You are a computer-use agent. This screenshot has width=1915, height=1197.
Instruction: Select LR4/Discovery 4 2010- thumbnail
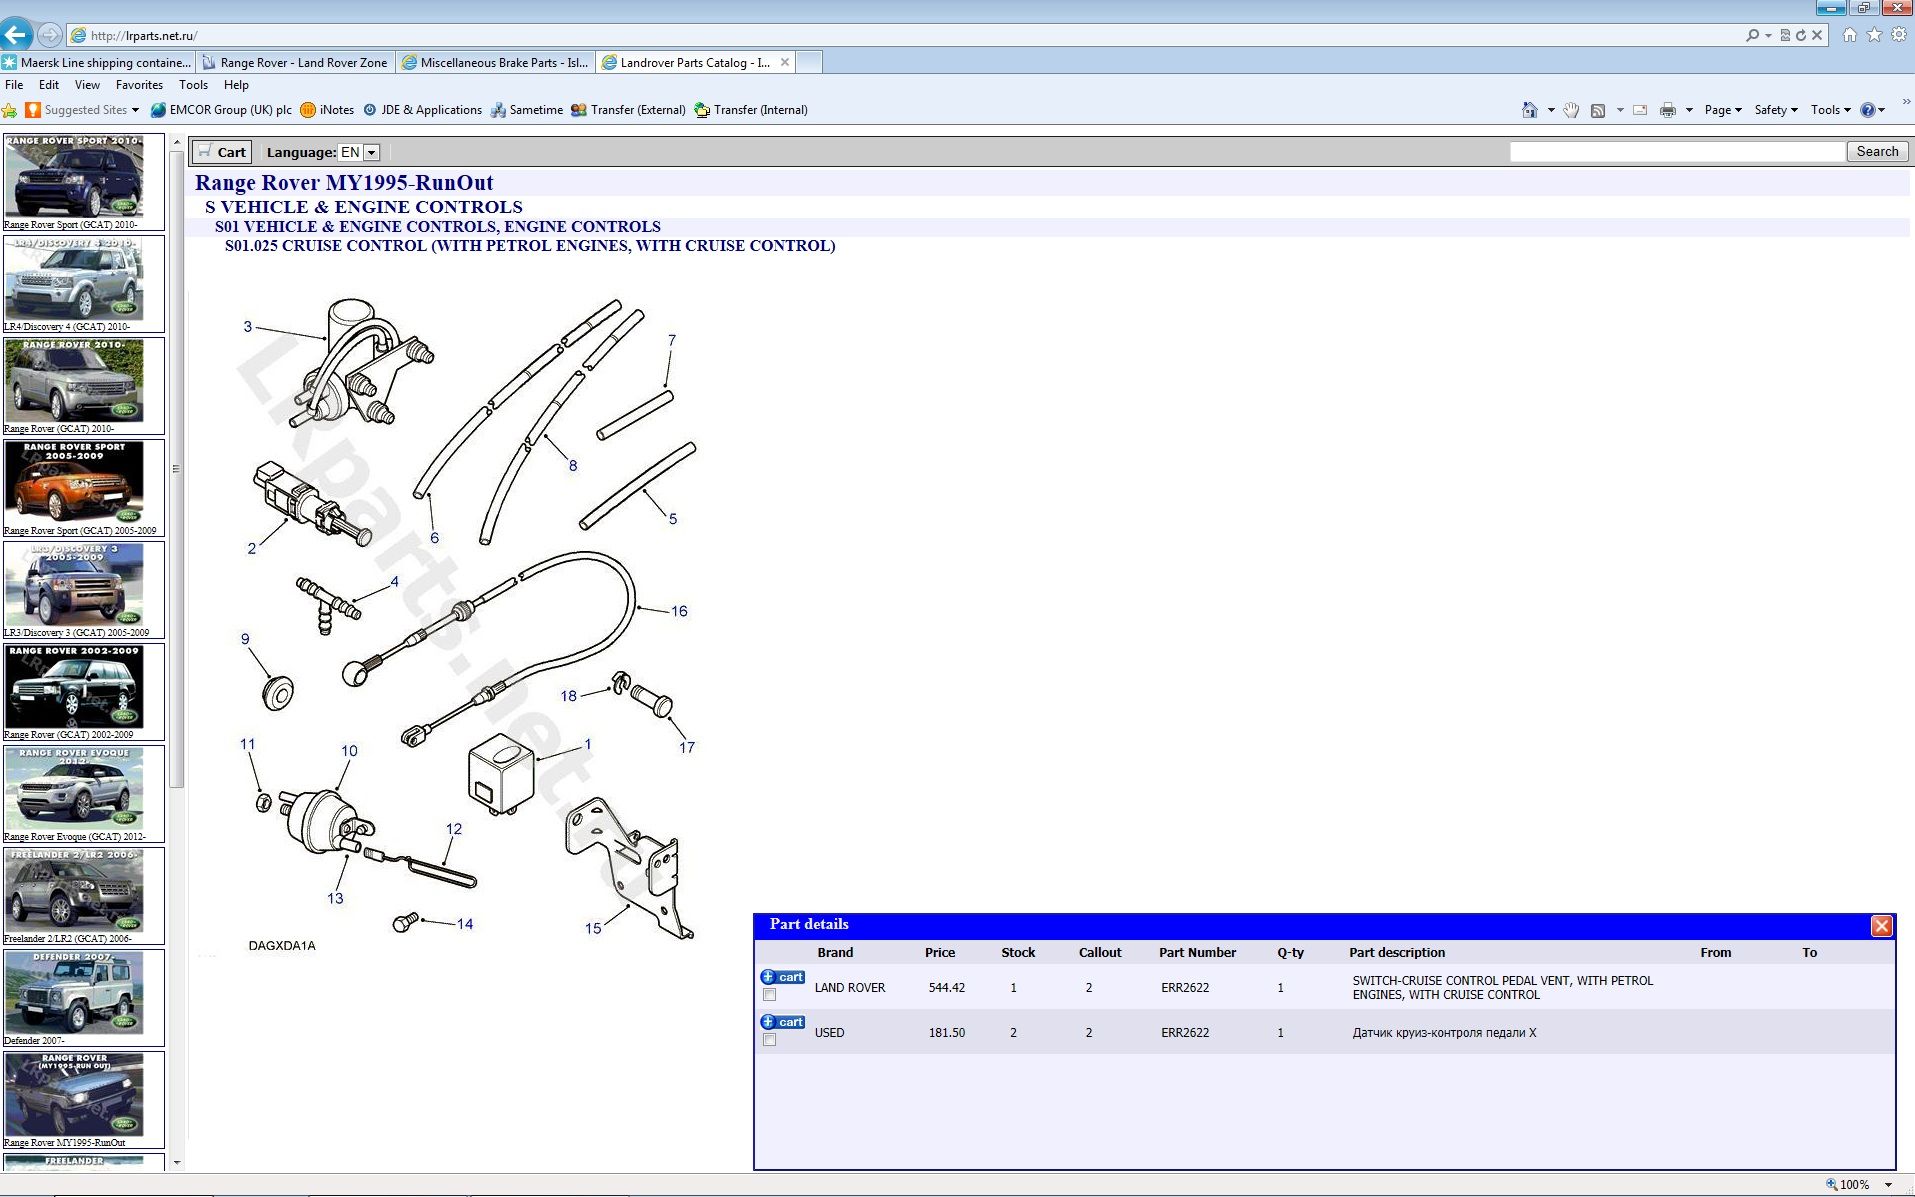[x=83, y=284]
